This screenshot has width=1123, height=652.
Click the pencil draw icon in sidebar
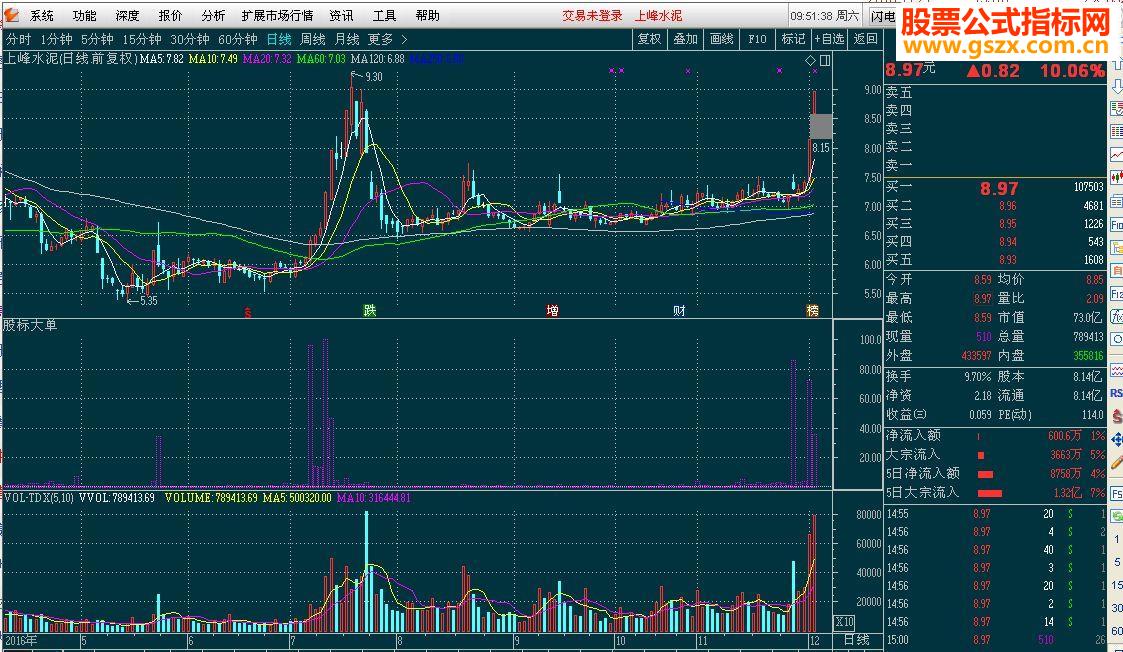tap(1117, 462)
